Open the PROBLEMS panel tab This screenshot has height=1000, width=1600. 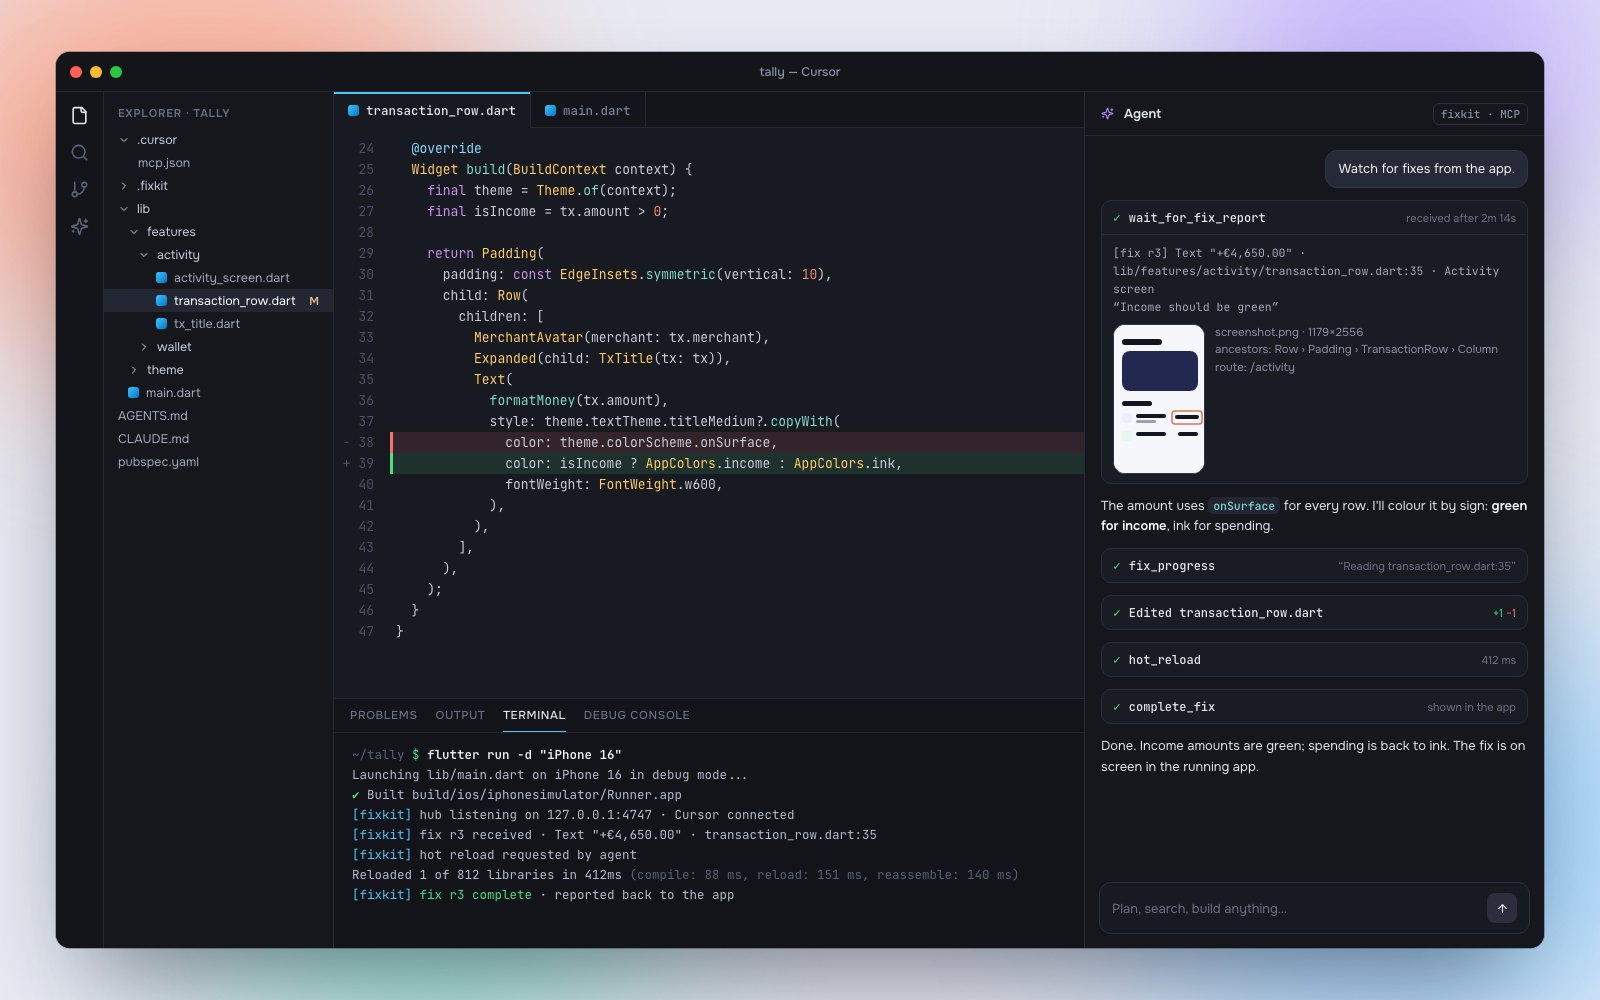(x=383, y=715)
